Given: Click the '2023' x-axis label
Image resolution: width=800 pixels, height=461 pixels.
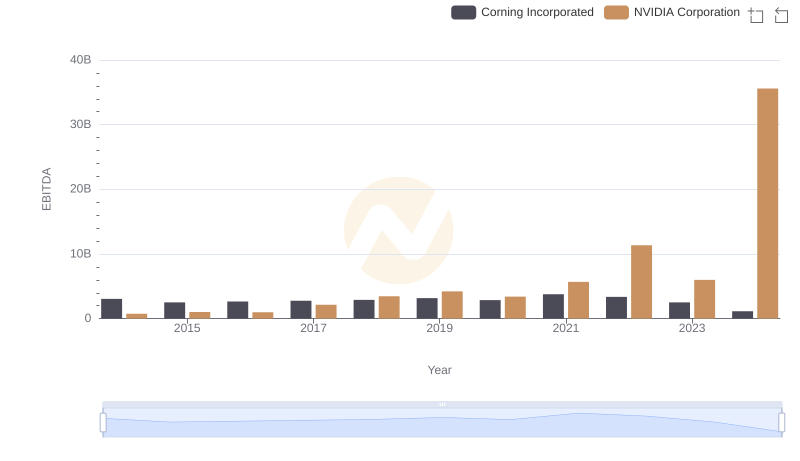Looking at the screenshot, I should (692, 328).
